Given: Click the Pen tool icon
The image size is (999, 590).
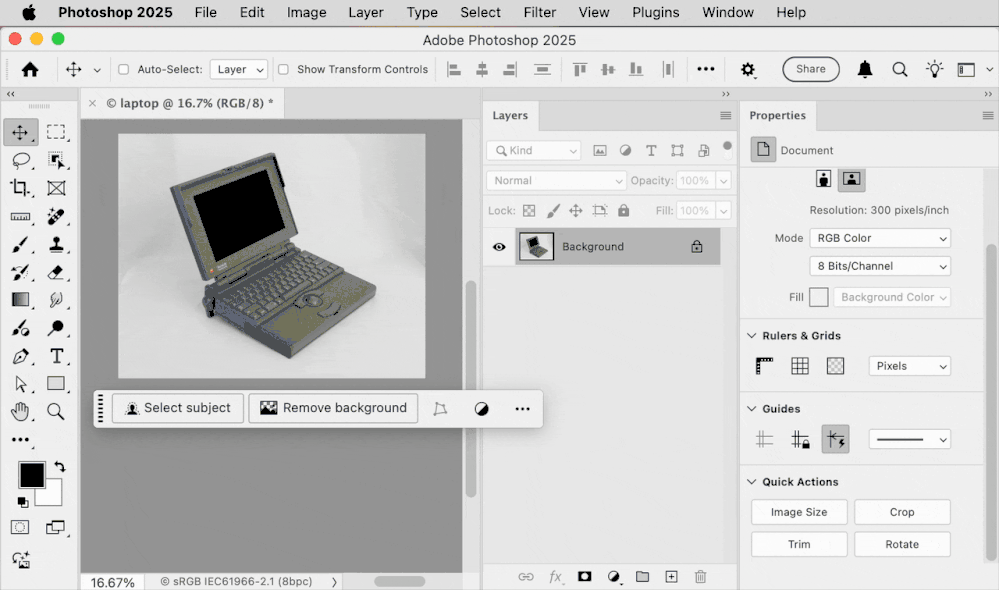Looking at the screenshot, I should pyautogui.click(x=20, y=356).
